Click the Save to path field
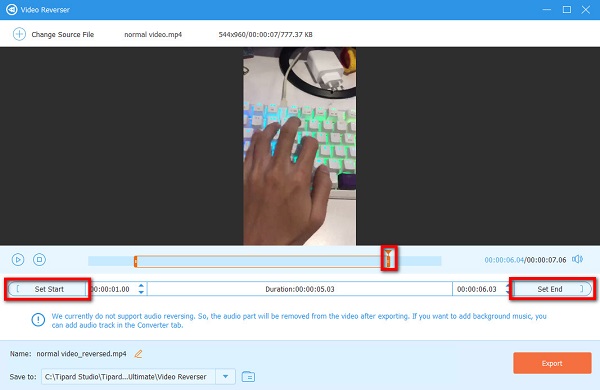The width and height of the screenshot is (600, 390). point(129,377)
